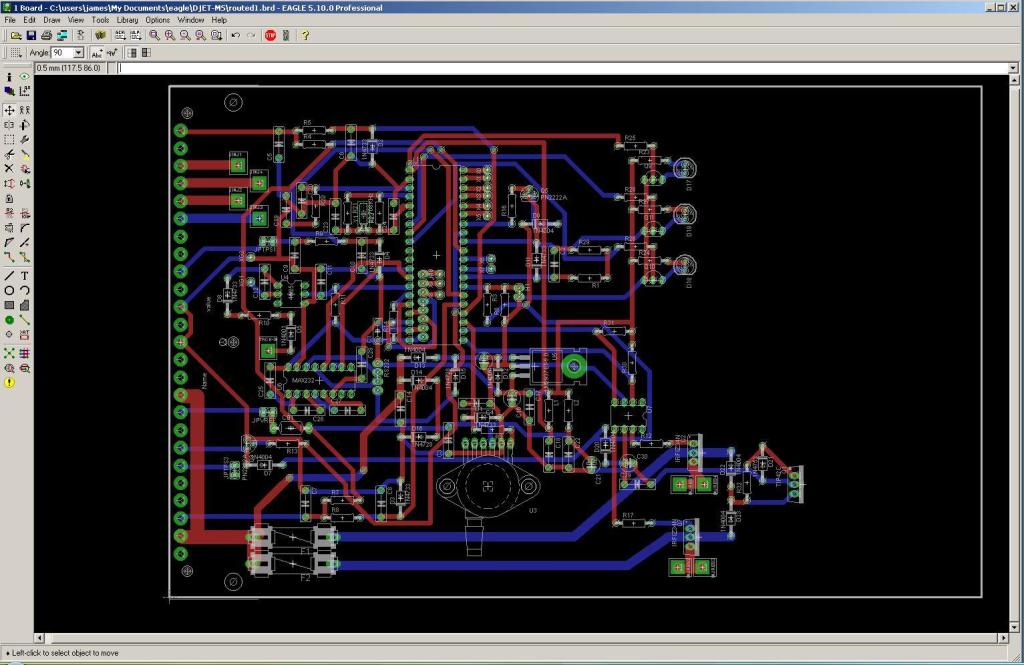
Task: Select the Wire (line) drawing tool
Action: click(9, 276)
